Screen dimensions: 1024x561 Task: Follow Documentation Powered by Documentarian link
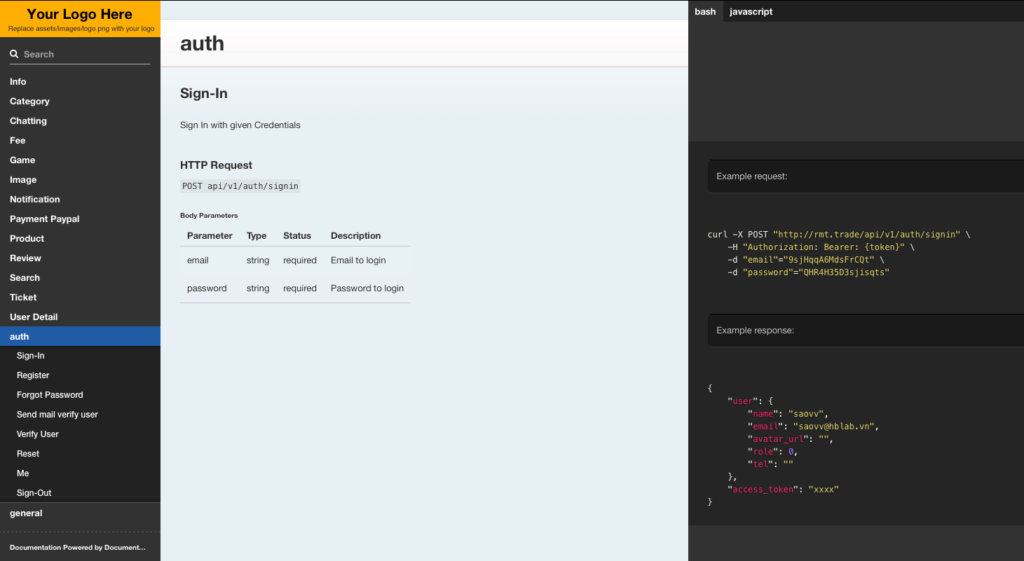77,547
